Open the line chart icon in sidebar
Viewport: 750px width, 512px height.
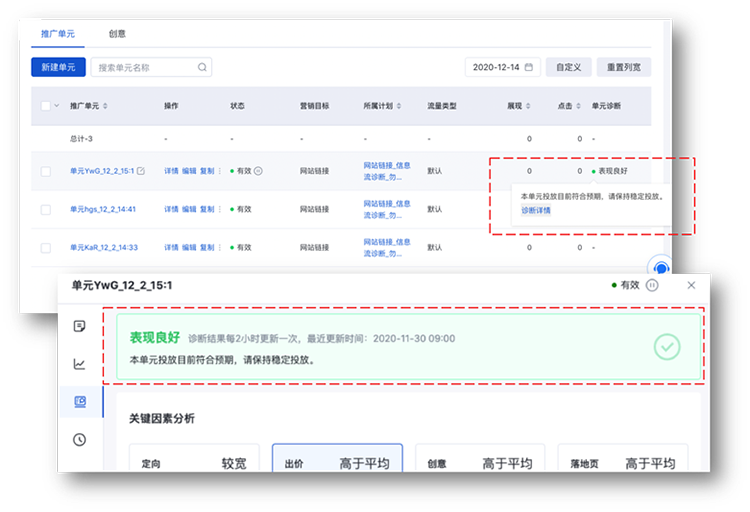tap(80, 364)
